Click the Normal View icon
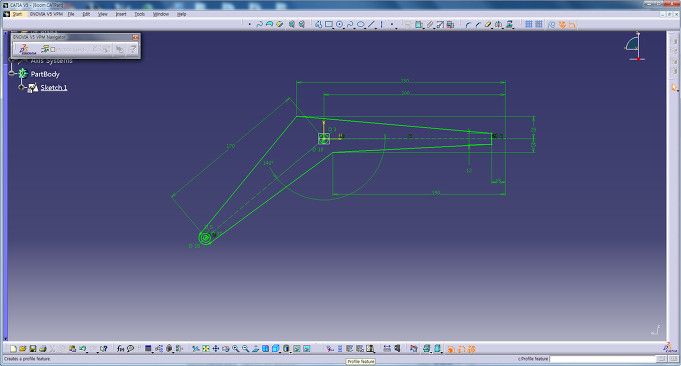Screen dimensions: 681x366 [256, 349]
